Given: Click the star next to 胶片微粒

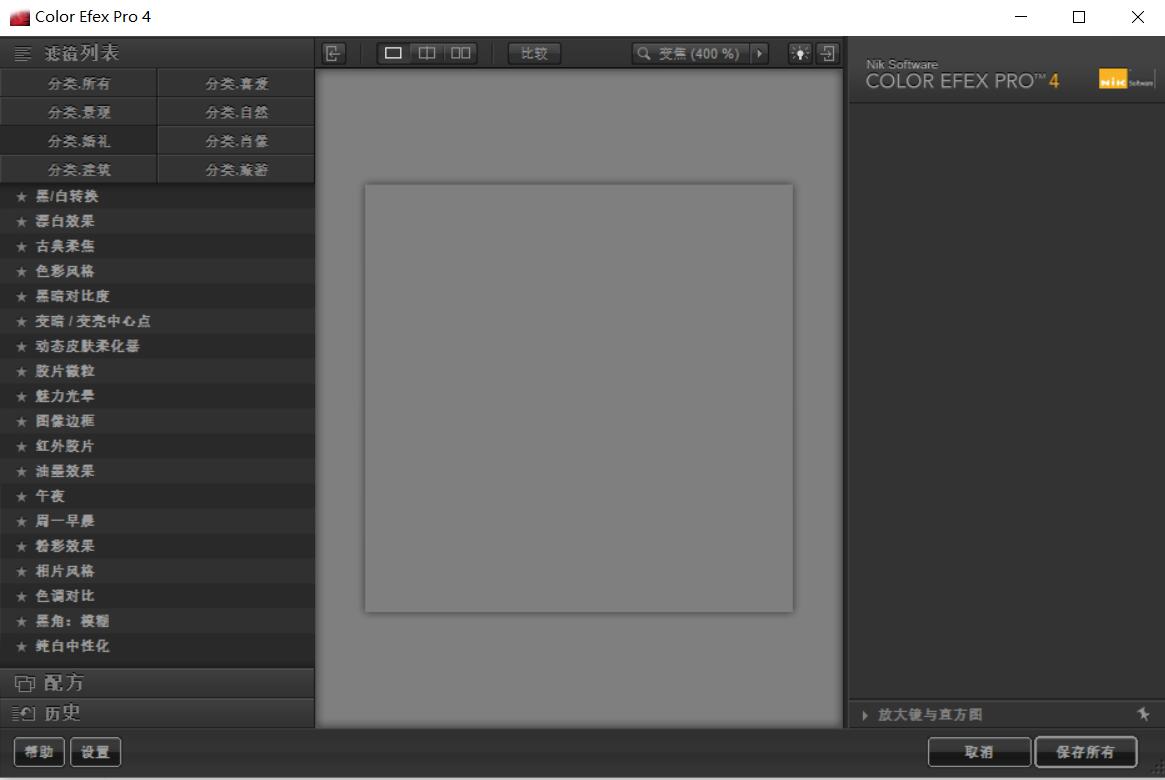Looking at the screenshot, I should [x=22, y=371].
